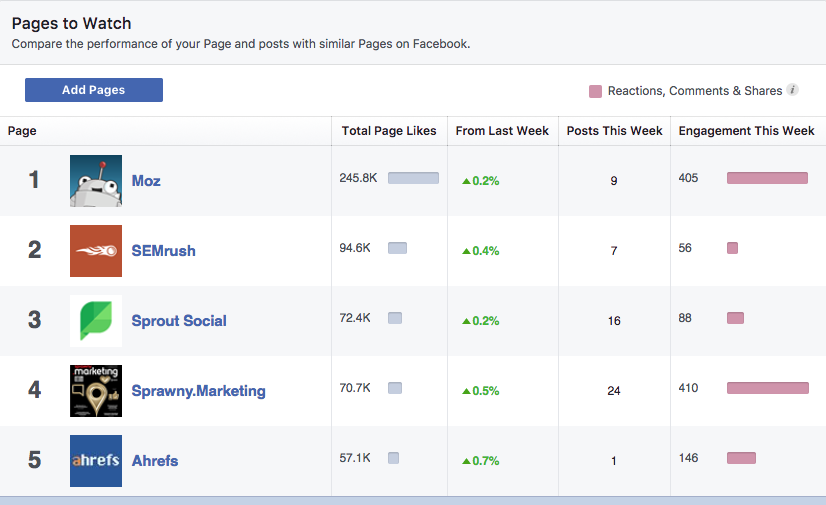Click the Total Page Likes column header
Image resolution: width=826 pixels, height=505 pixels.
coord(389,131)
